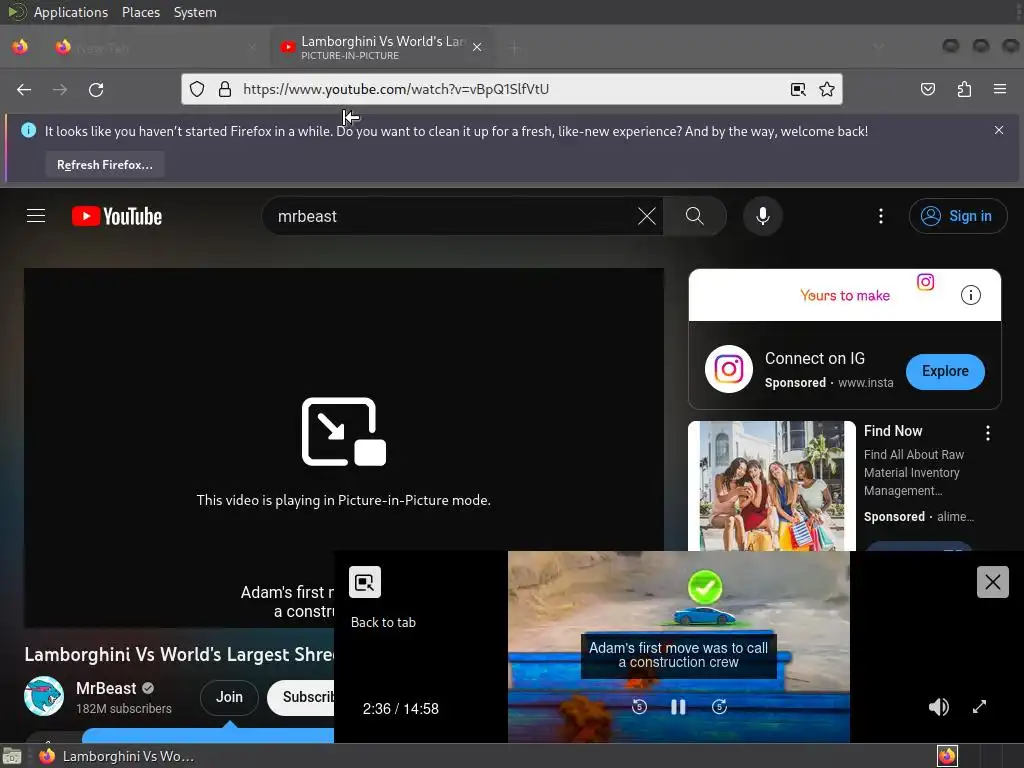Show desktop from bottom-left panel icon
The image size is (1024, 768).
[12, 756]
